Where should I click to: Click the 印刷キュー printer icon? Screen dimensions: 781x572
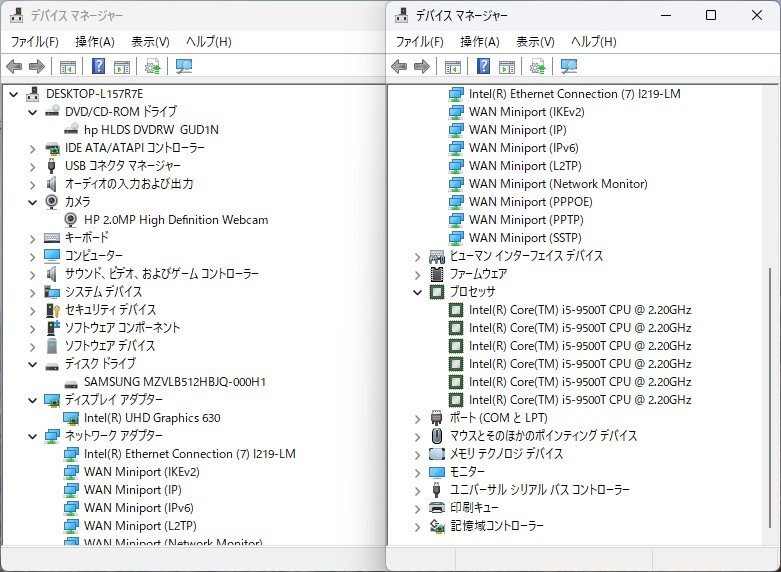pyautogui.click(x=437, y=508)
